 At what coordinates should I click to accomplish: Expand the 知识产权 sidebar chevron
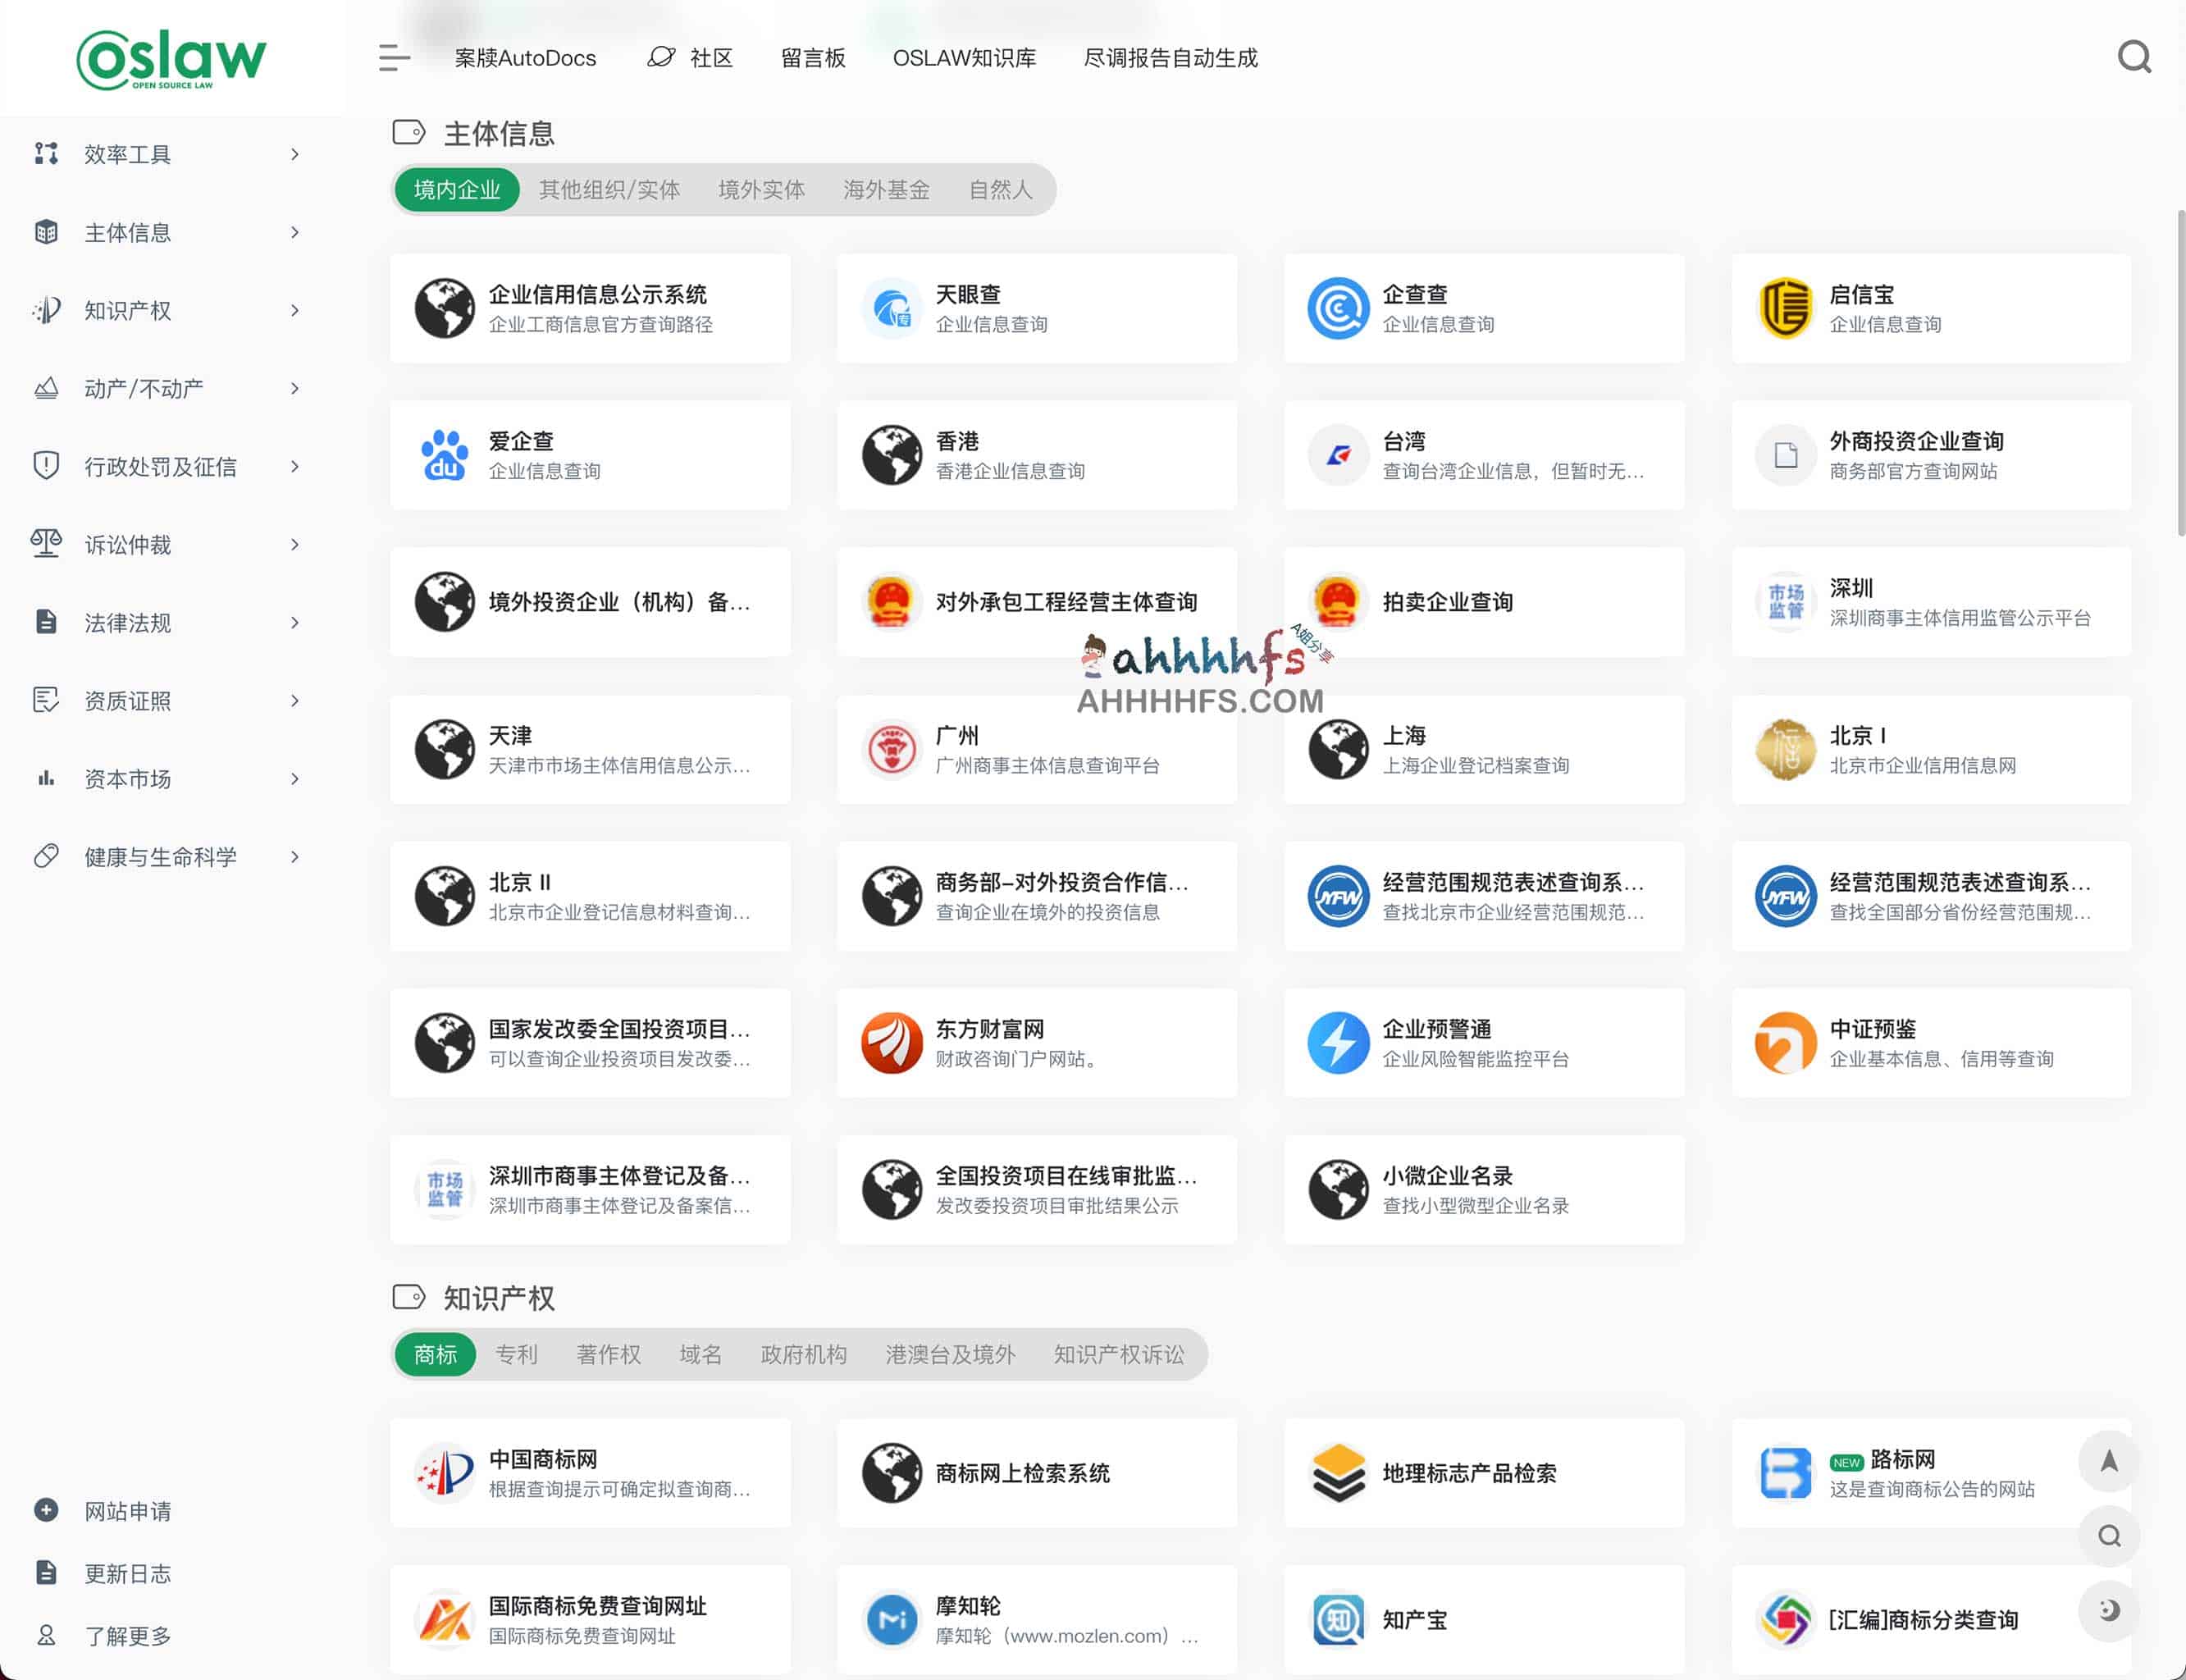pyautogui.click(x=294, y=311)
